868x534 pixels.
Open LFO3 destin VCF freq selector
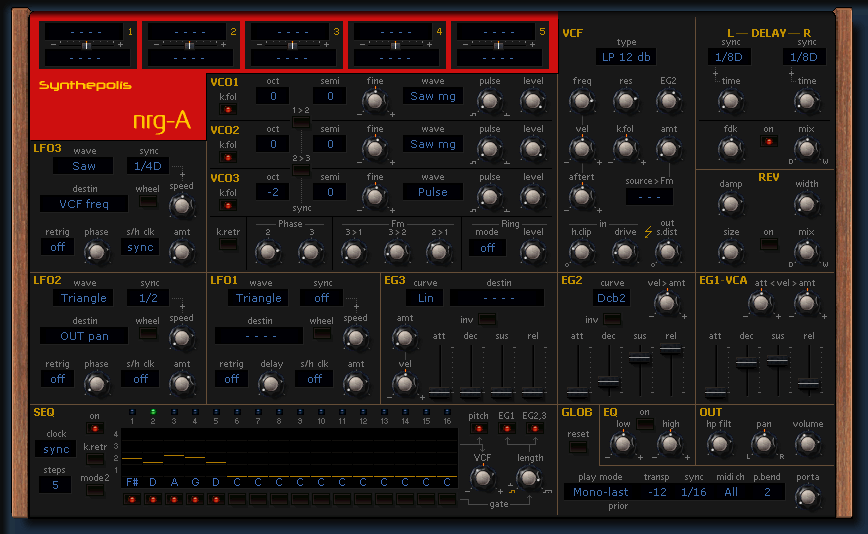(x=84, y=204)
